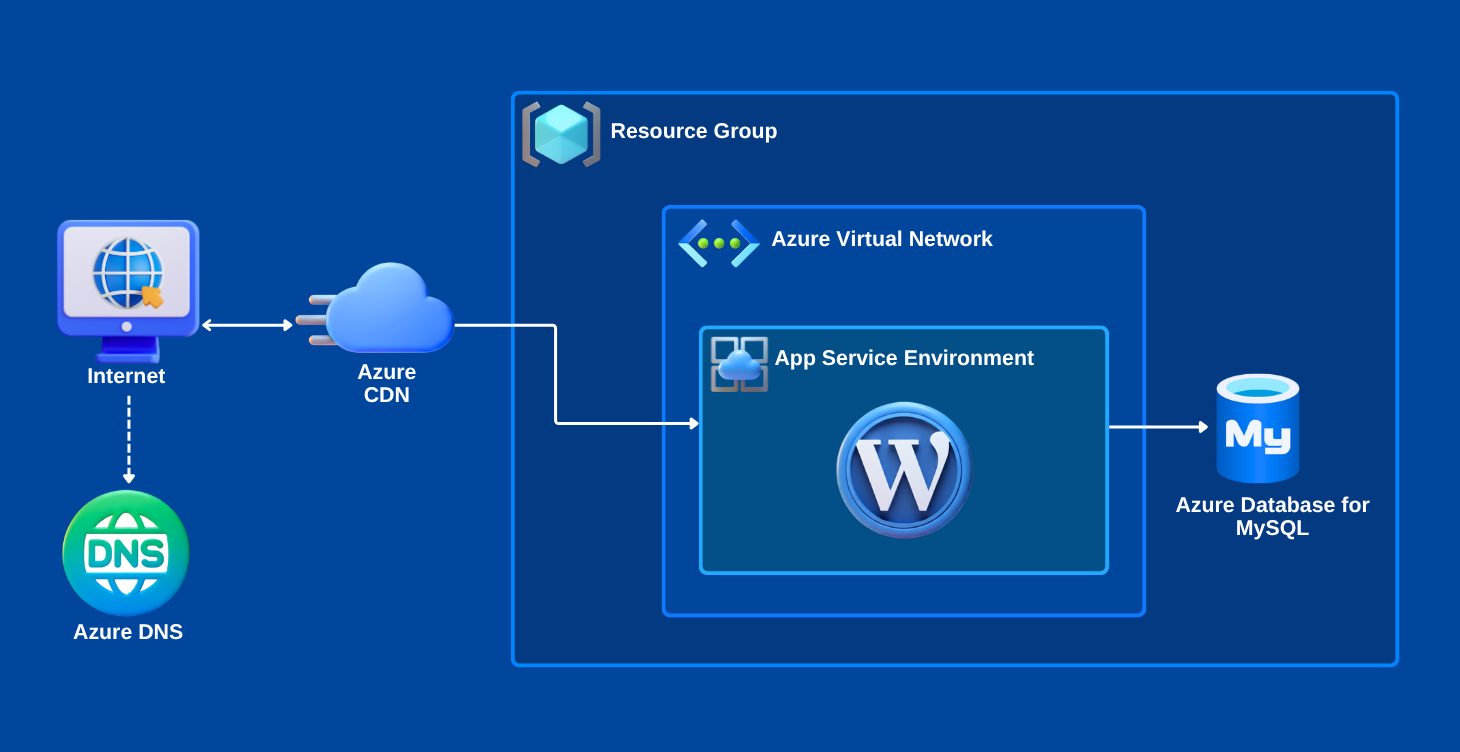The image size is (1460, 752).
Task: Select the Resource Group title text
Action: (x=693, y=131)
